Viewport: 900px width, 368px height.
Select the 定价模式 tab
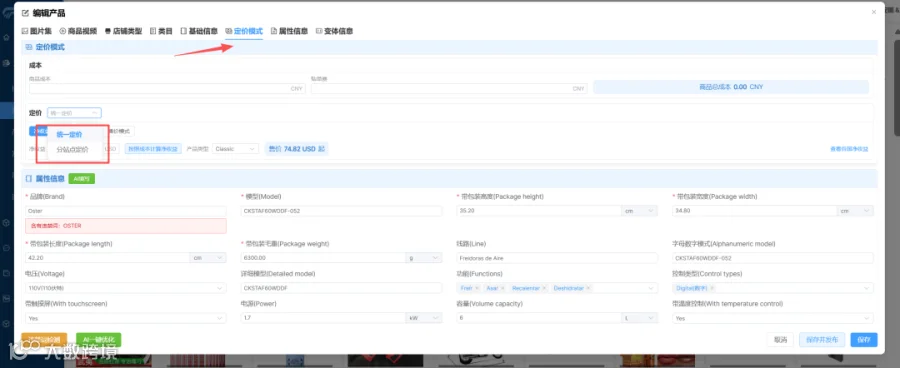[x=244, y=31]
